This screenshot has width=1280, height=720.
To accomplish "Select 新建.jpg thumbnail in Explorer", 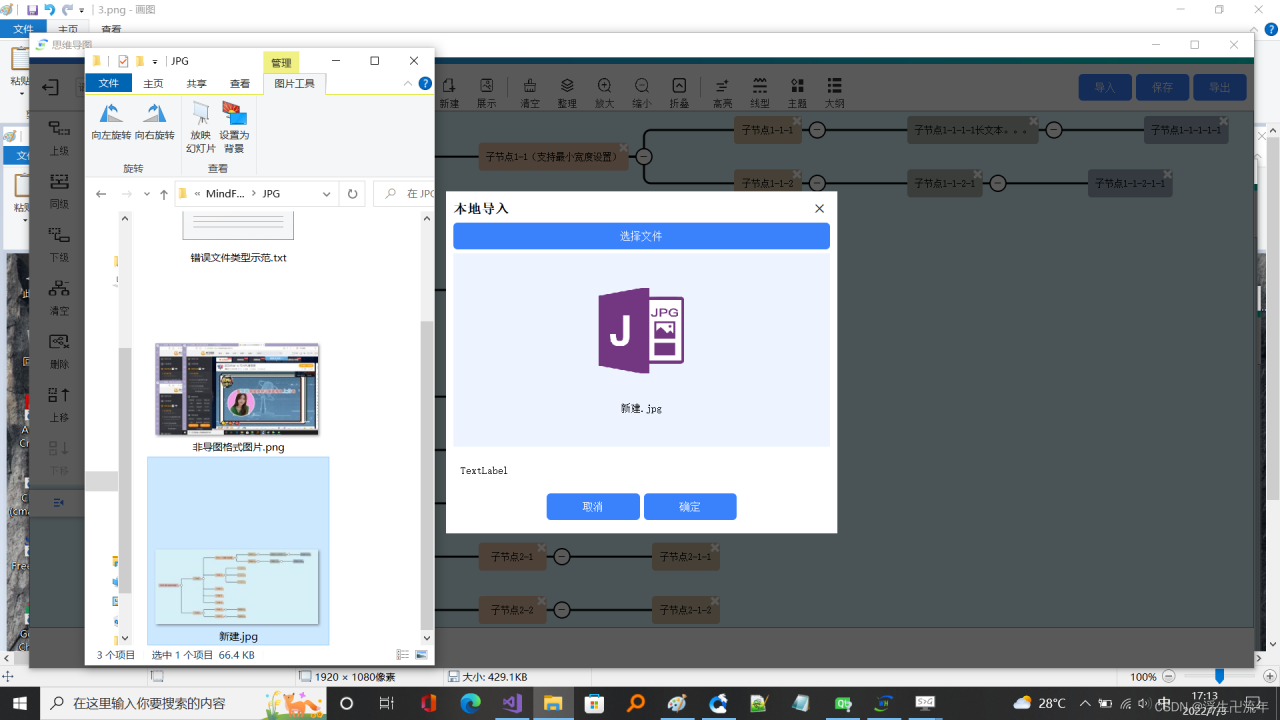I will point(238,586).
